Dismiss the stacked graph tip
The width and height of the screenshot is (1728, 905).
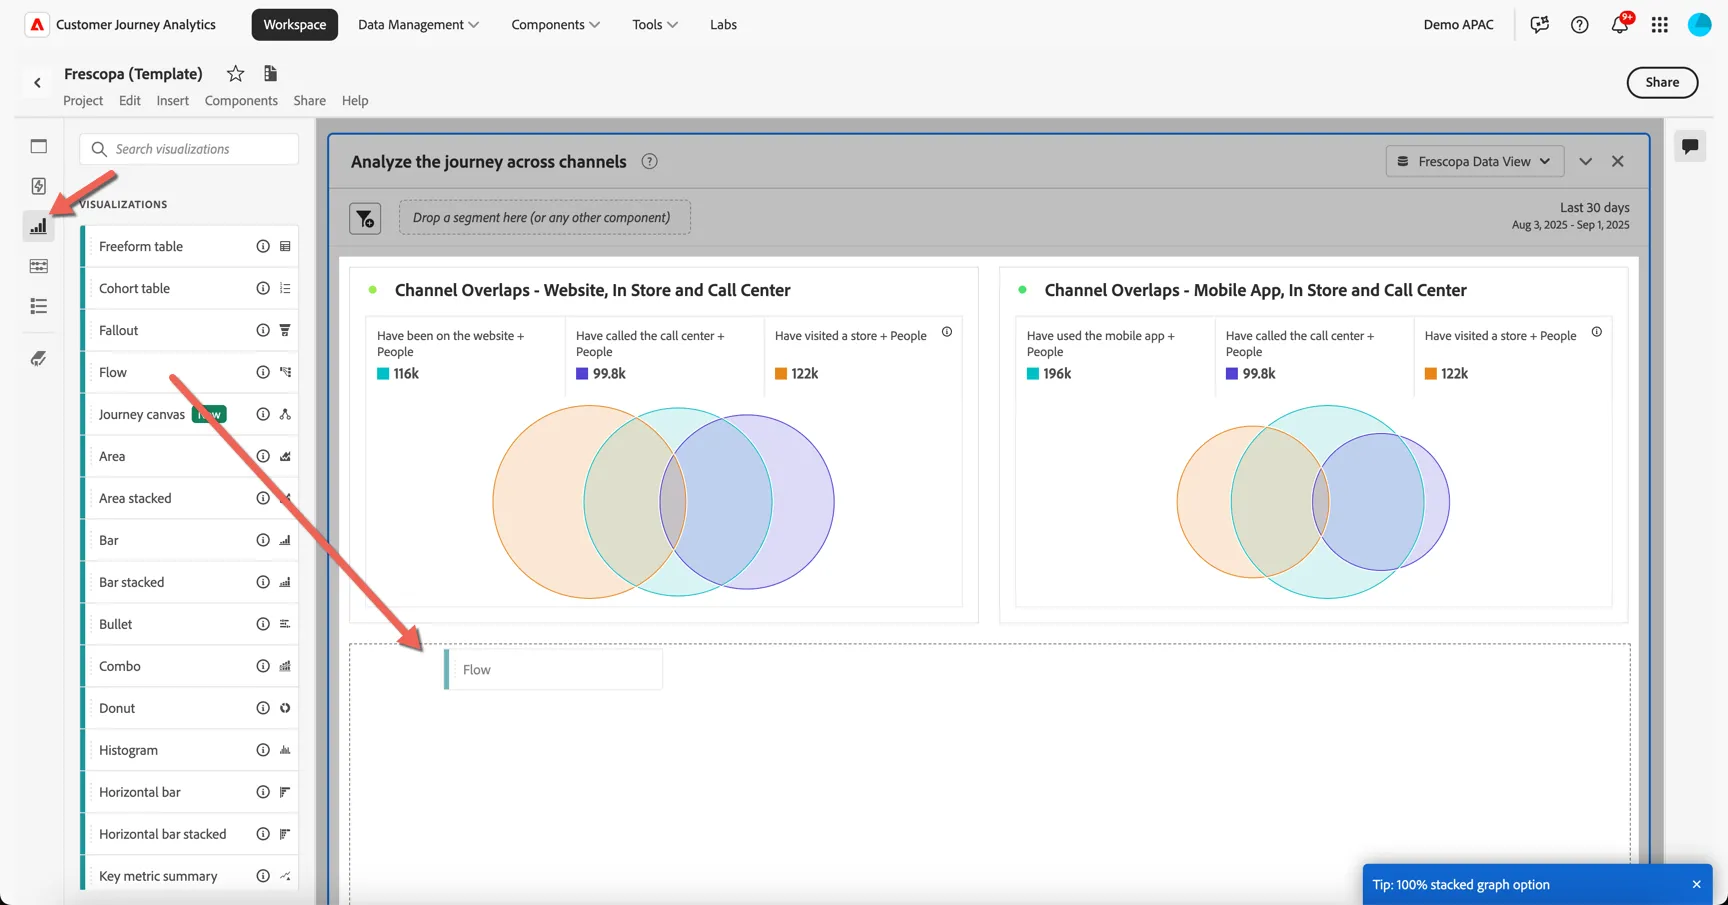point(1696,884)
